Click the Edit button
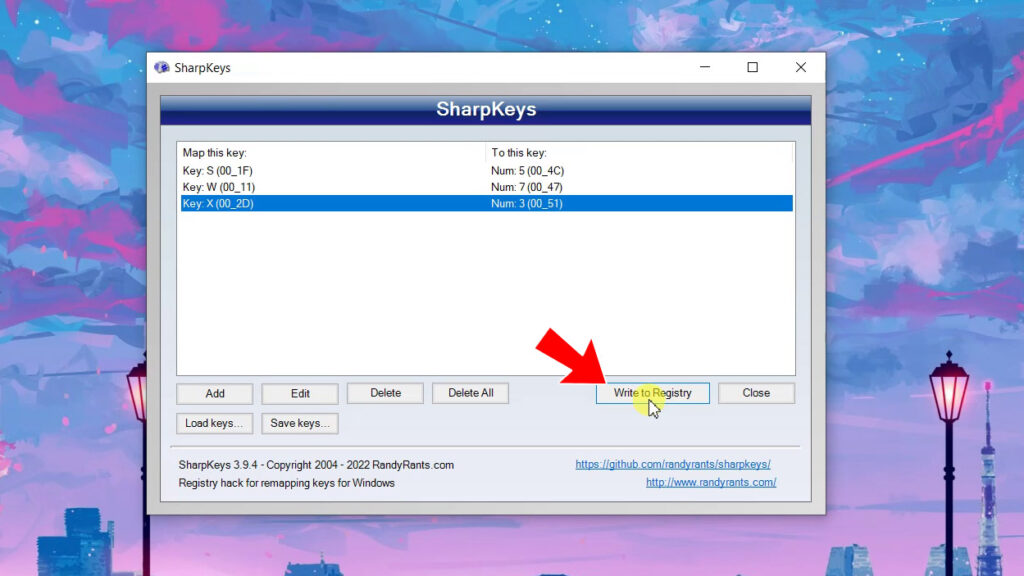The height and width of the screenshot is (576, 1024). (300, 393)
